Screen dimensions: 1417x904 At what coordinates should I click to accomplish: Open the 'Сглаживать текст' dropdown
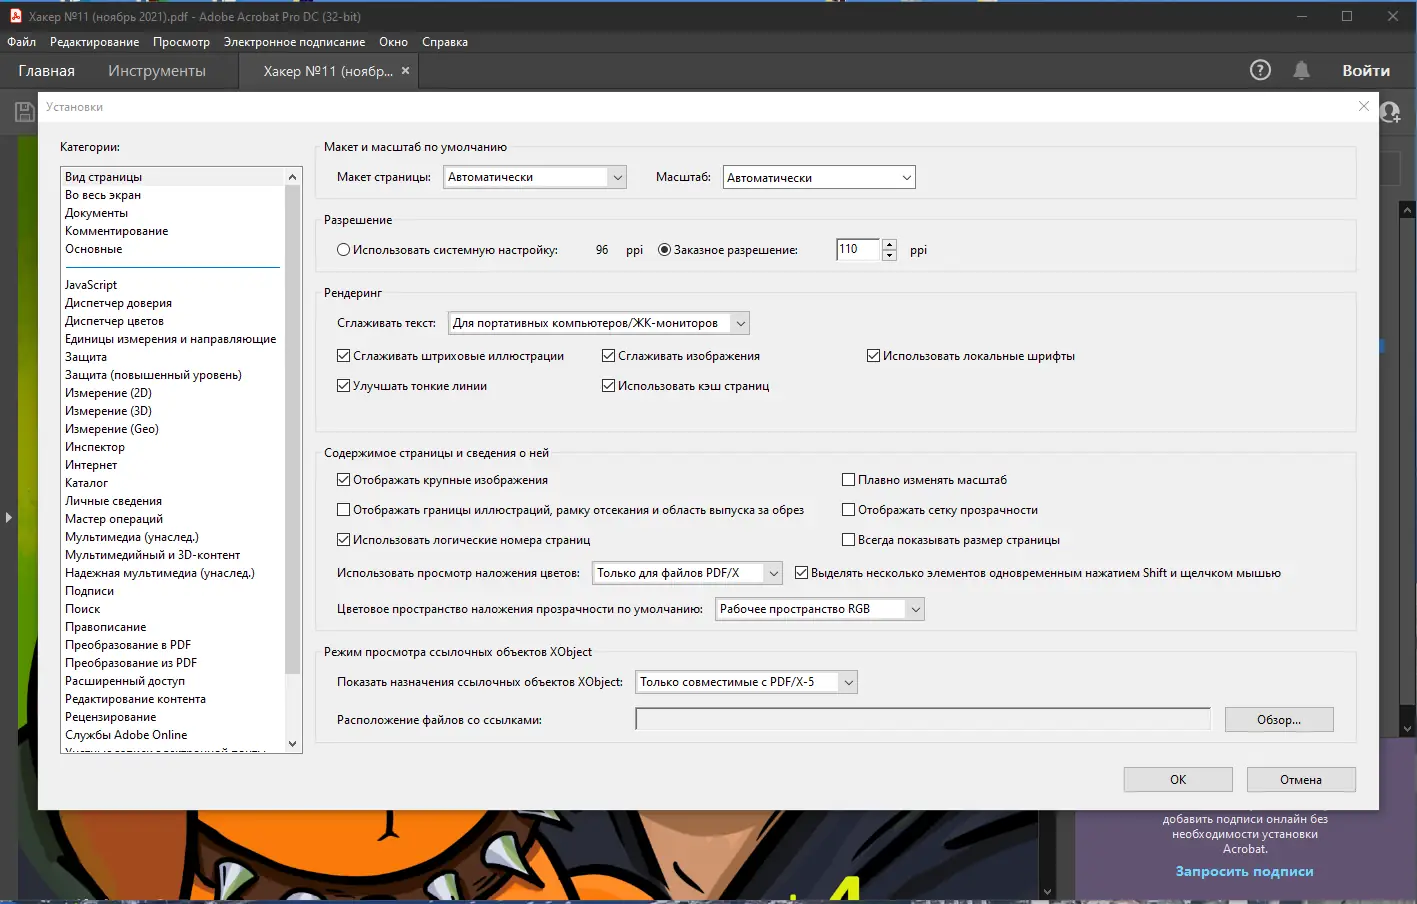tap(599, 323)
